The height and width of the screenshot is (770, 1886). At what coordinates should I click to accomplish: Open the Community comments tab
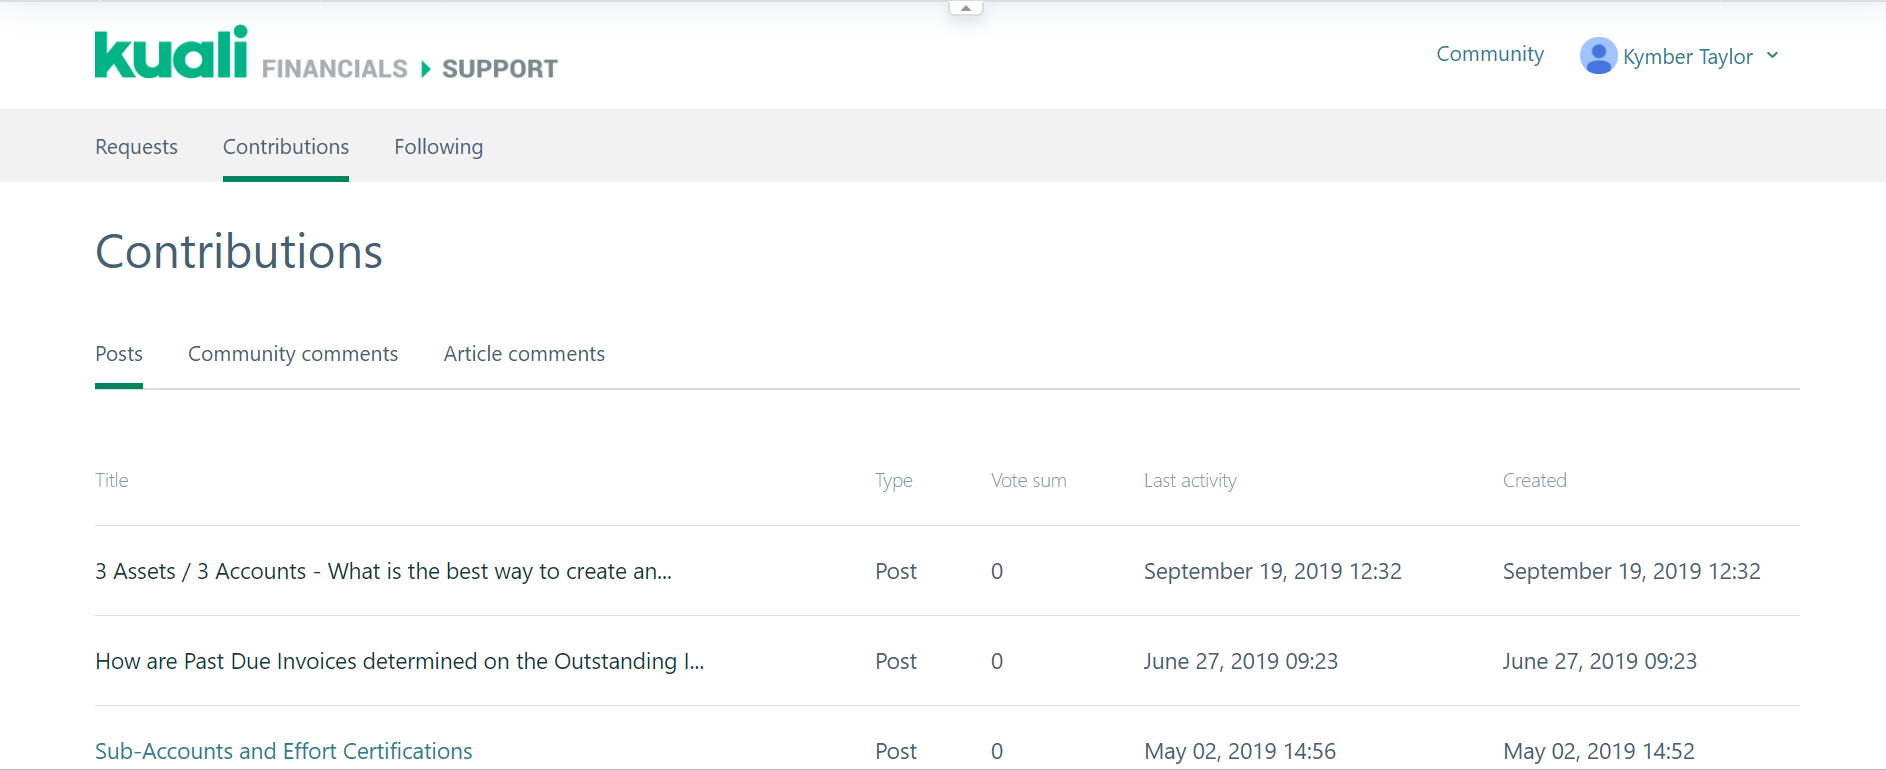(293, 354)
